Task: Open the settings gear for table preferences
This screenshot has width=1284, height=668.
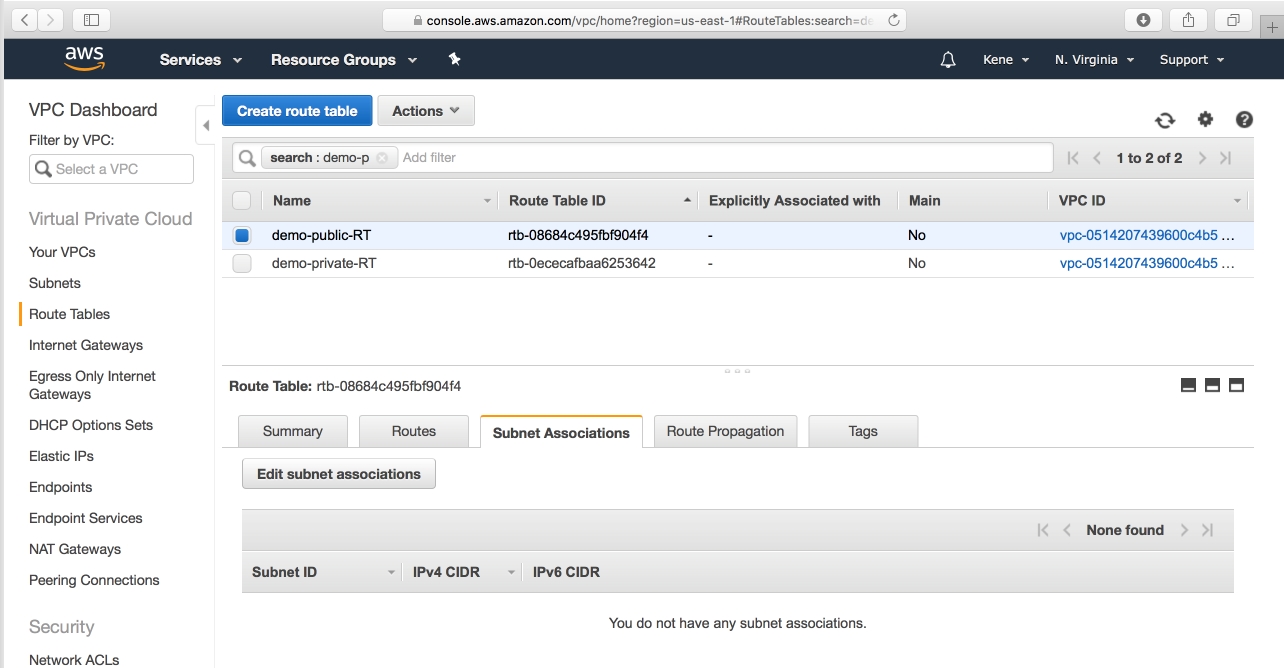Action: pyautogui.click(x=1205, y=119)
